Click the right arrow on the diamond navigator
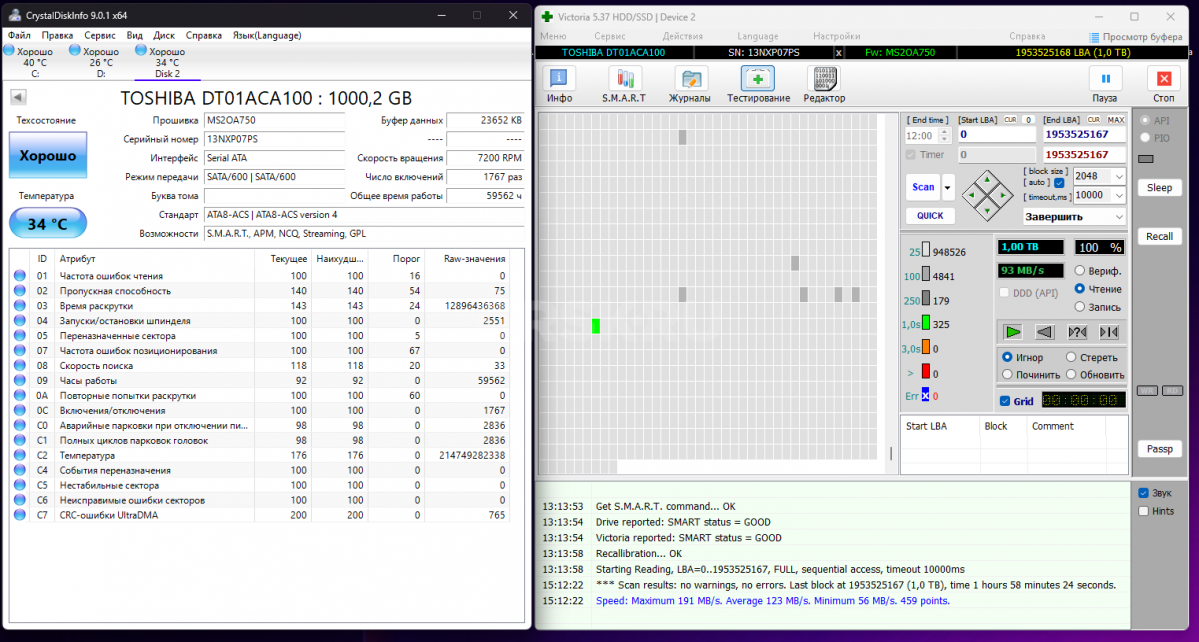 tap(1002, 194)
